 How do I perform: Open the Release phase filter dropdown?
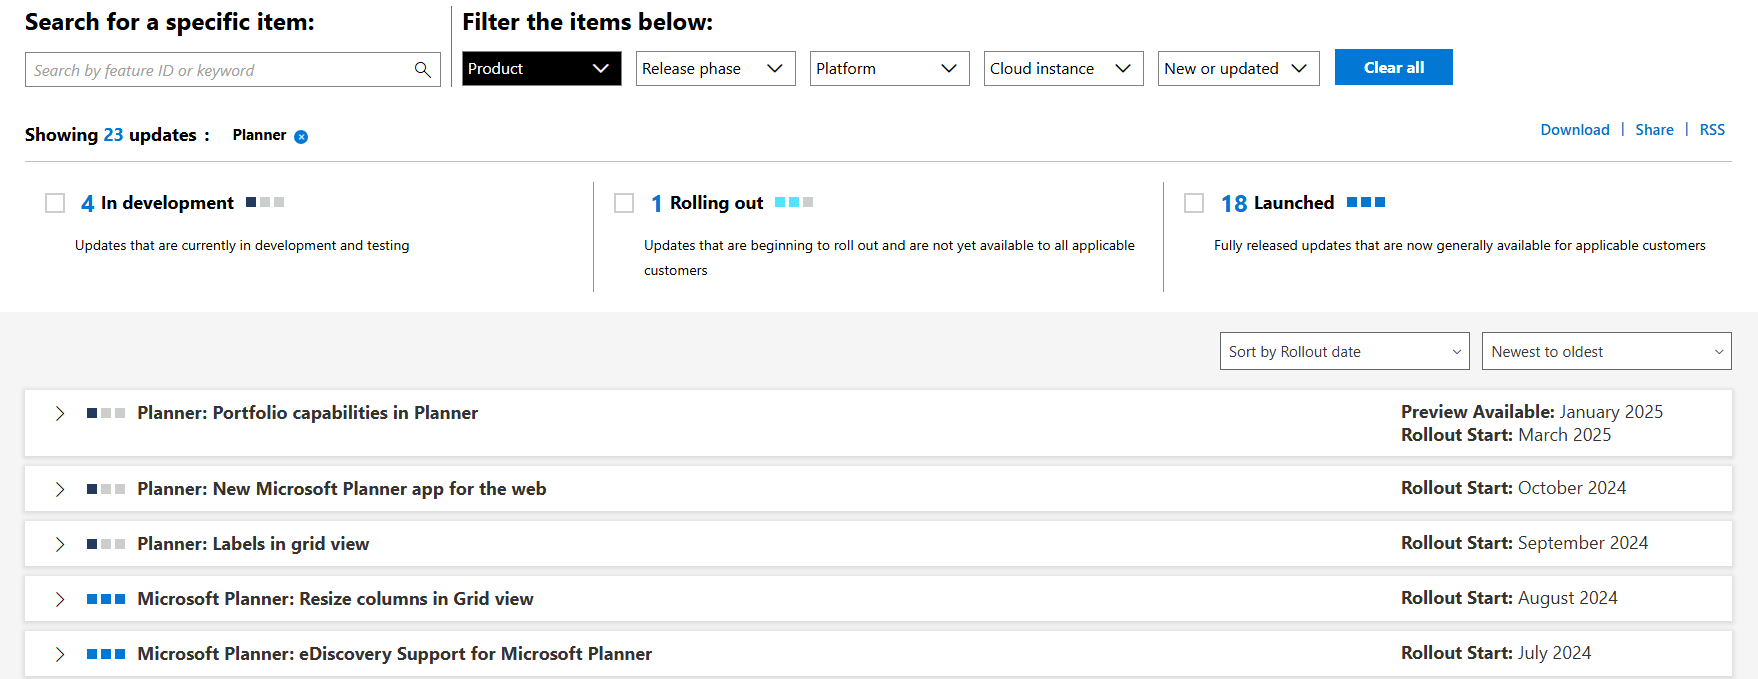click(x=715, y=68)
